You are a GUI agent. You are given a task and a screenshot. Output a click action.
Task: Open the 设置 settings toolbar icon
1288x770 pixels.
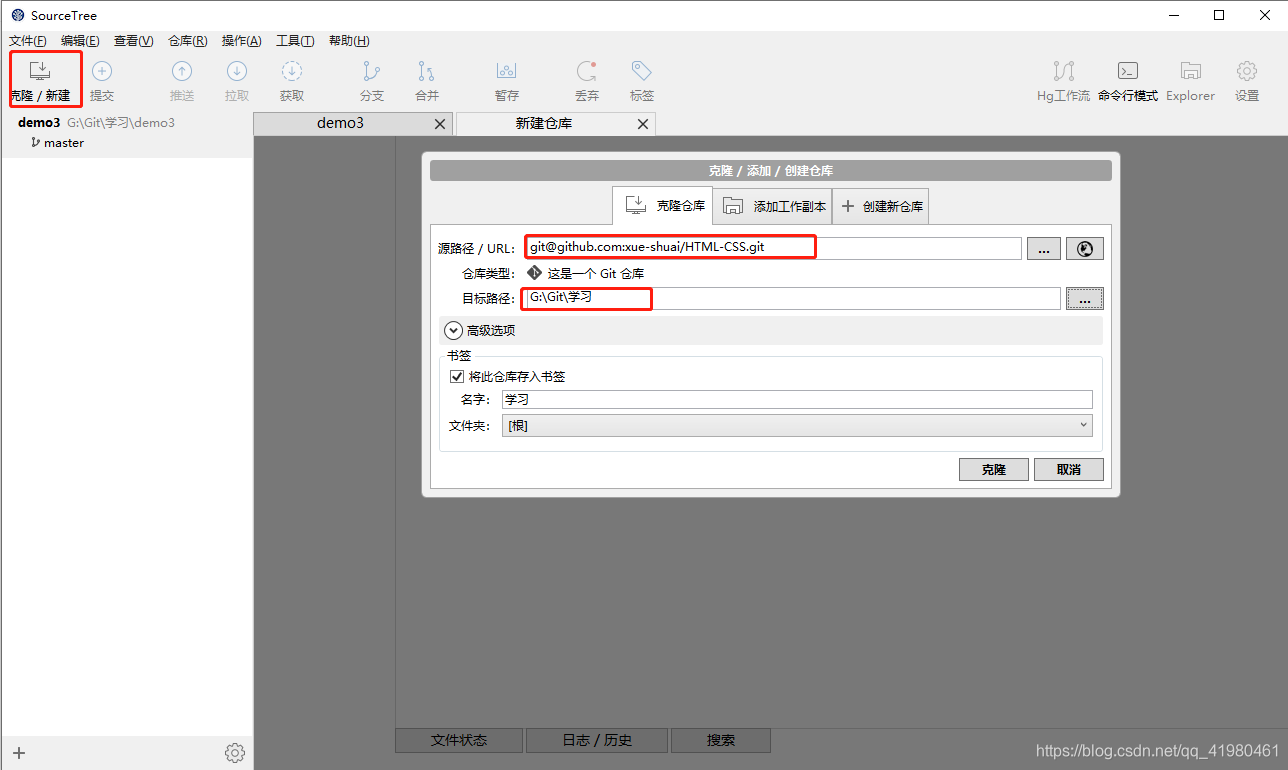pos(1247,71)
